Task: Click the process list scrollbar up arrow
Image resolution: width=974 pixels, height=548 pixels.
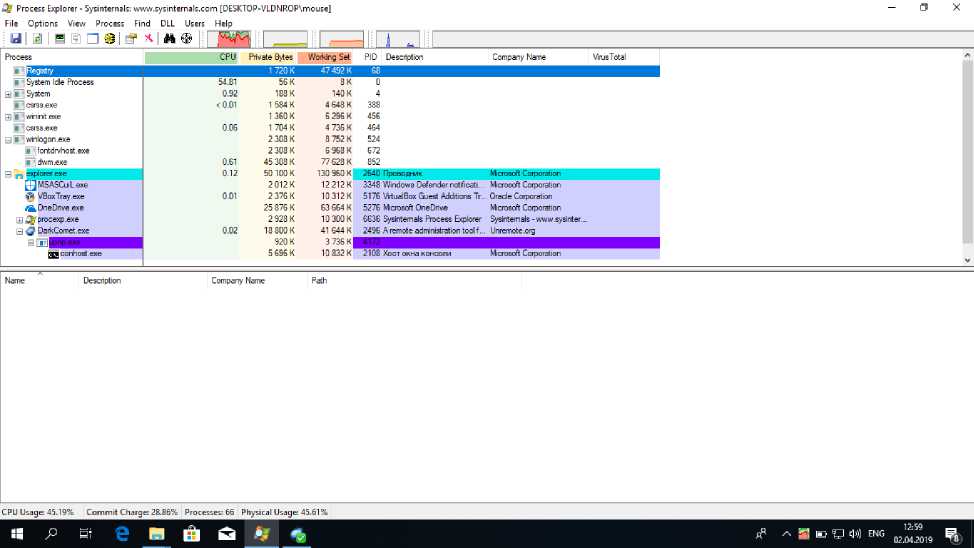Action: [967, 56]
